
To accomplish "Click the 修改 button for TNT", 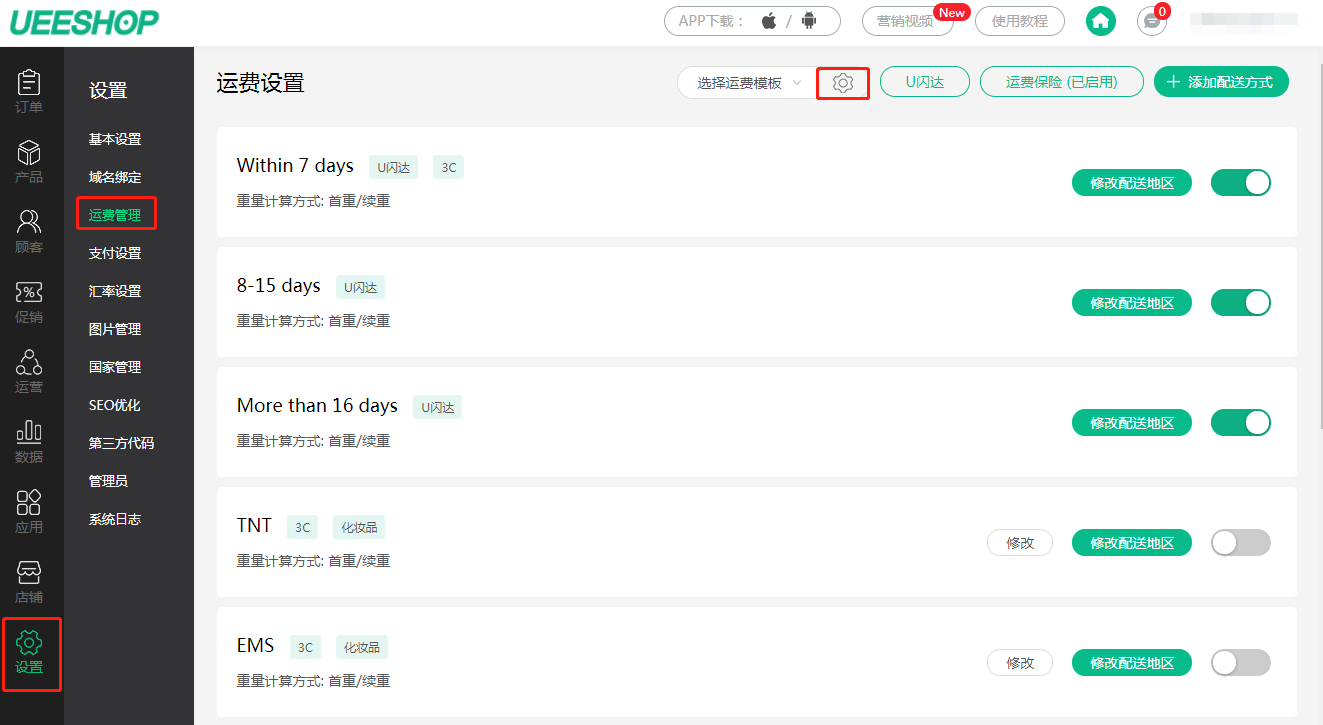I will pyautogui.click(x=1020, y=543).
